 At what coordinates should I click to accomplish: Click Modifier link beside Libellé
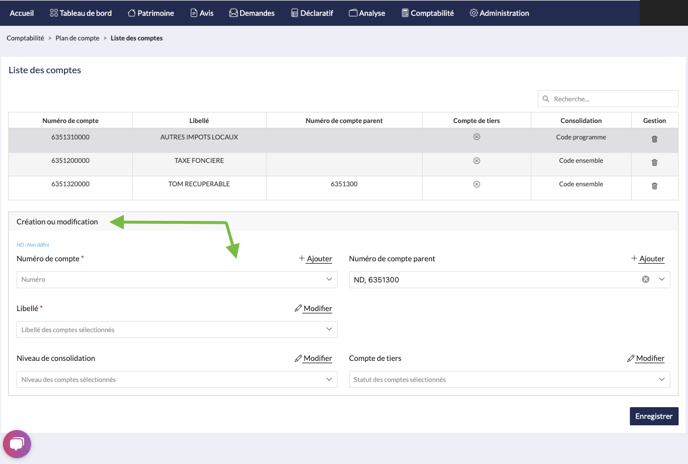click(x=313, y=309)
